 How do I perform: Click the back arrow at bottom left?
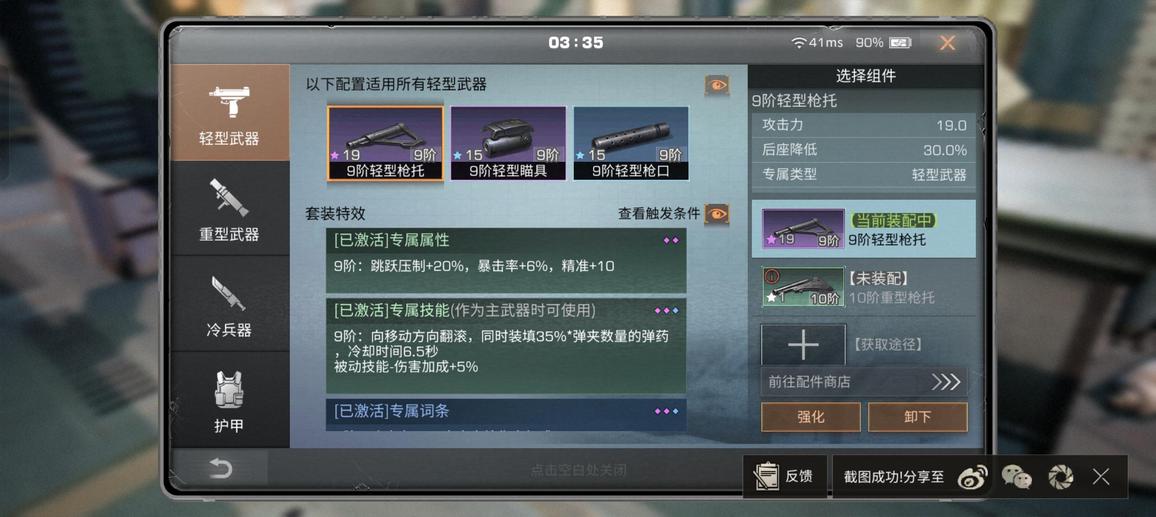tap(220, 469)
